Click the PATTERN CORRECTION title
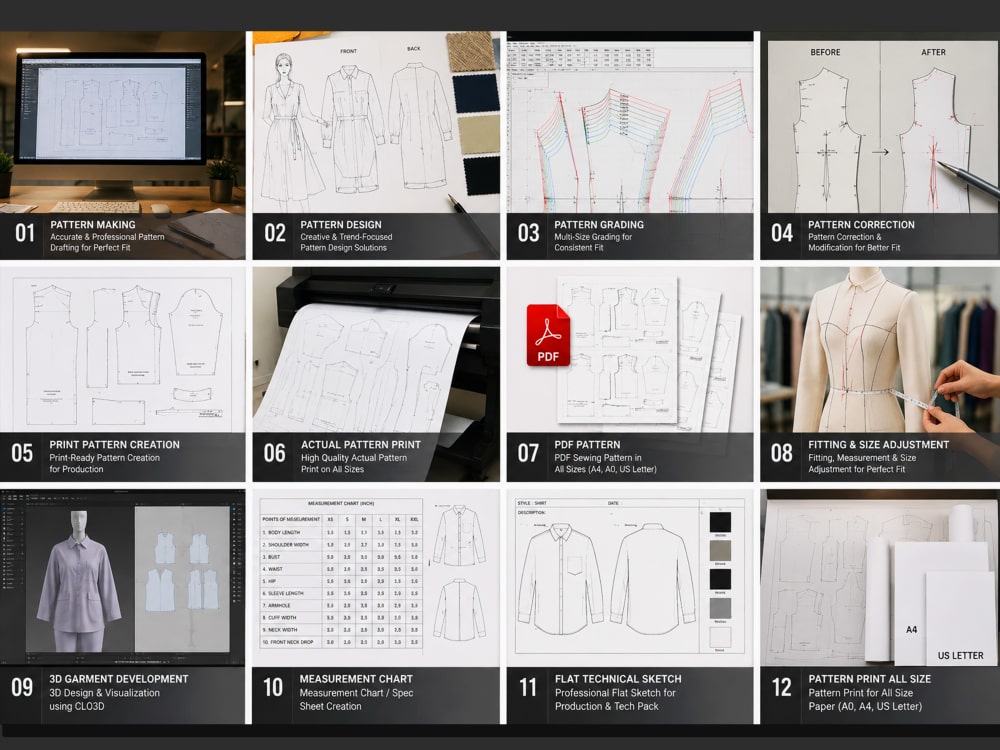The width and height of the screenshot is (1000, 750). [x=861, y=224]
